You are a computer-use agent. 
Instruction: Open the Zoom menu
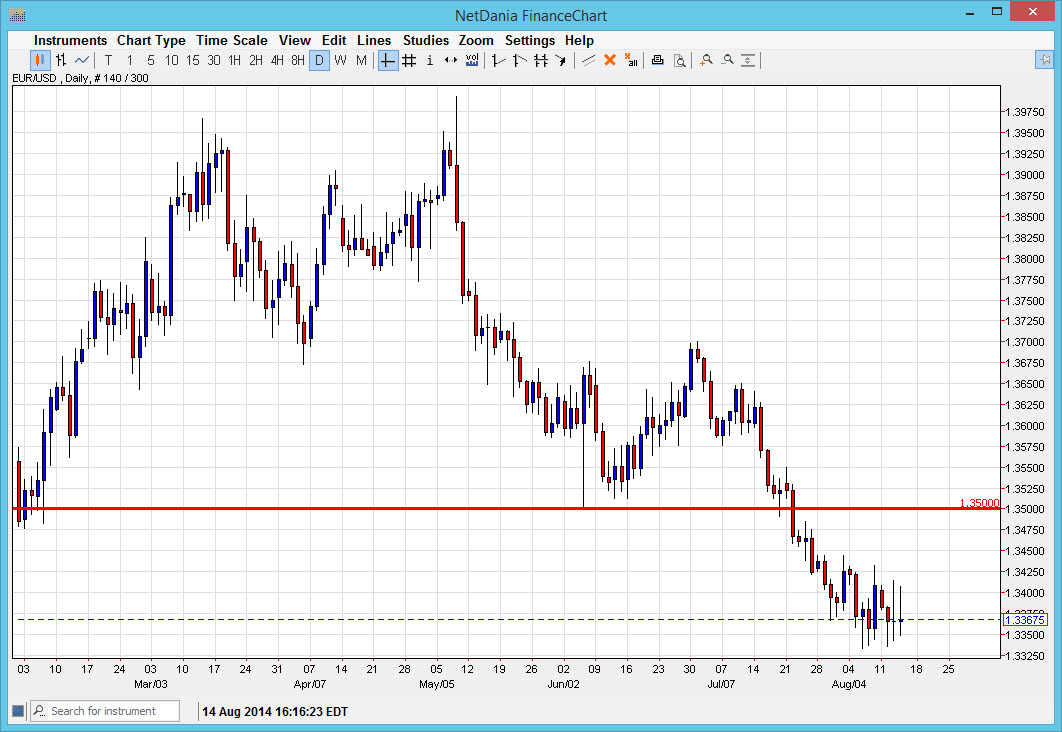tap(476, 40)
